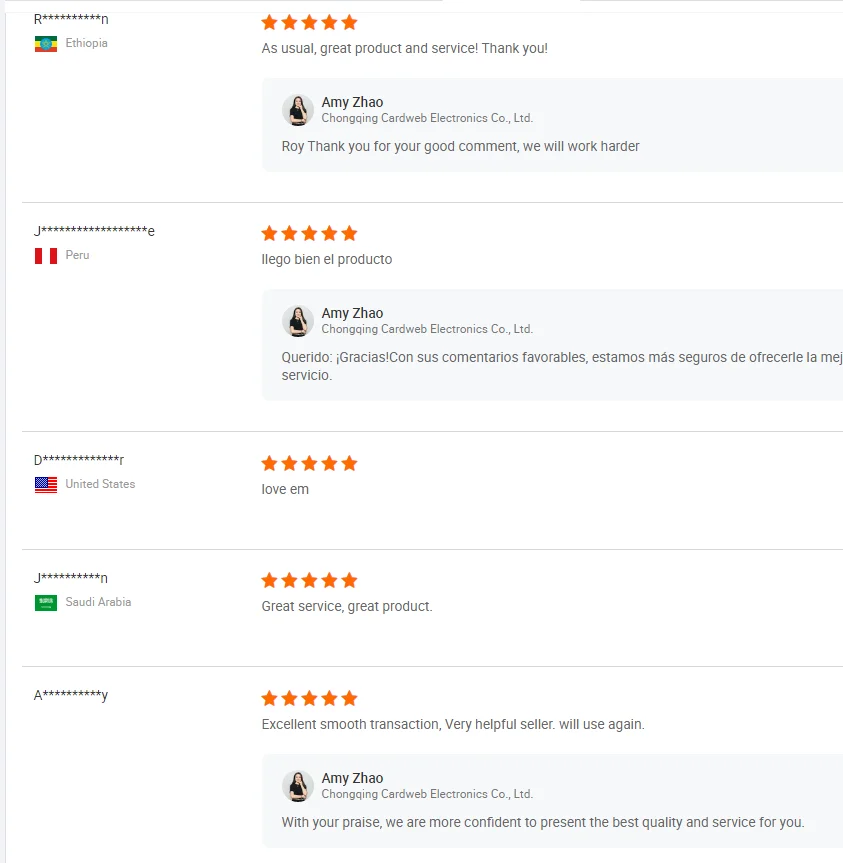843x863 pixels.
Task: Click the star rating above 'llego bien el producto'
Action: coord(309,233)
